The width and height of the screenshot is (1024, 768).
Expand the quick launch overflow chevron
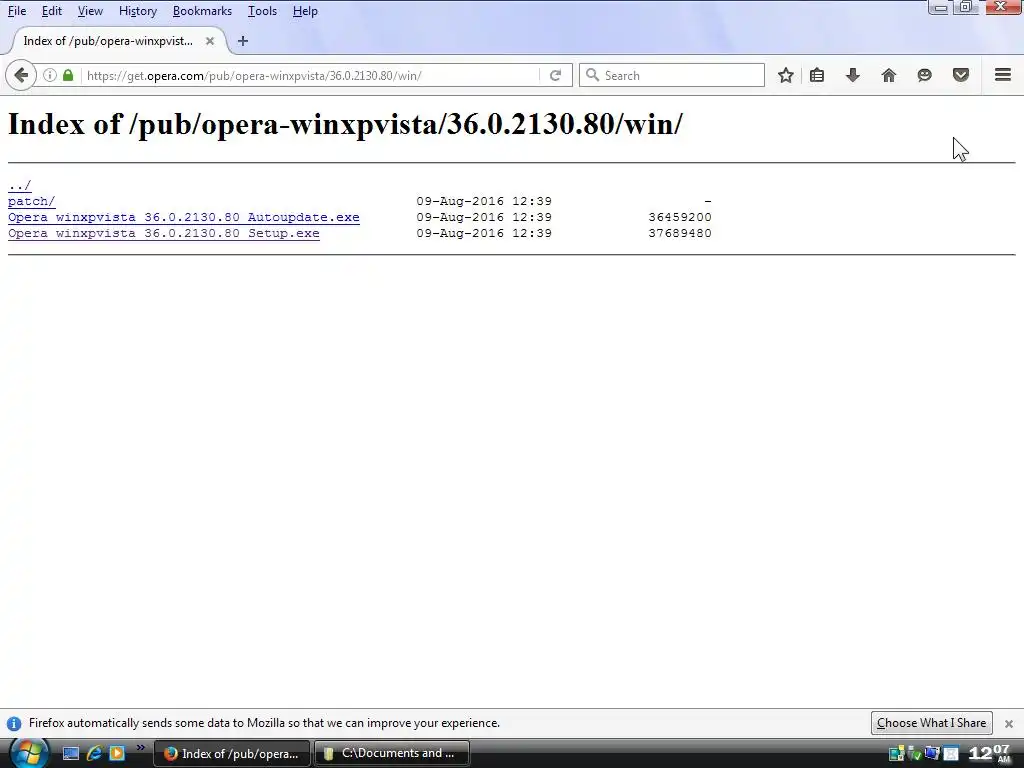coord(140,748)
